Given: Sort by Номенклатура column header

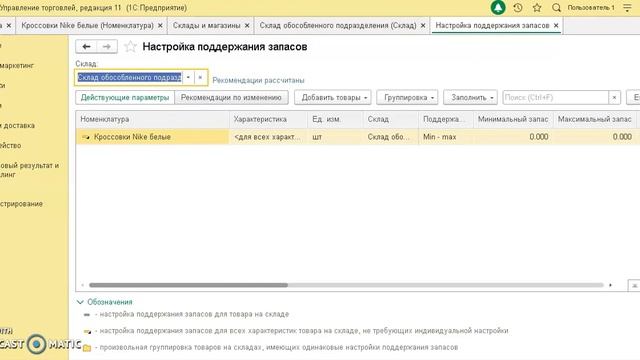Looking at the screenshot, I should pos(152,119).
